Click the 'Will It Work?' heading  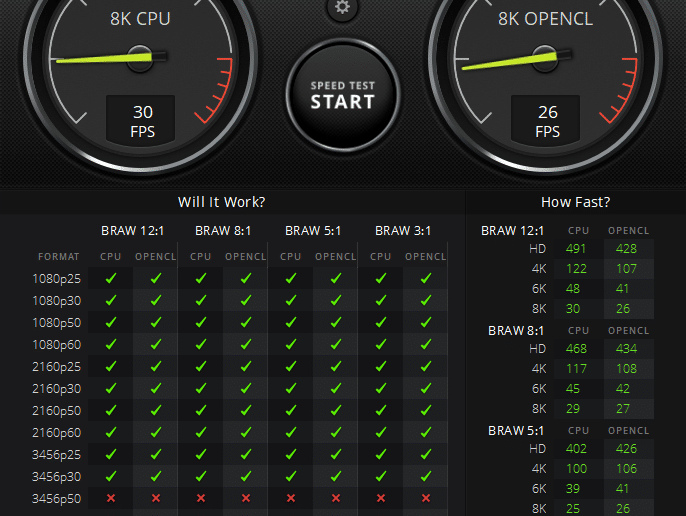tap(221, 202)
